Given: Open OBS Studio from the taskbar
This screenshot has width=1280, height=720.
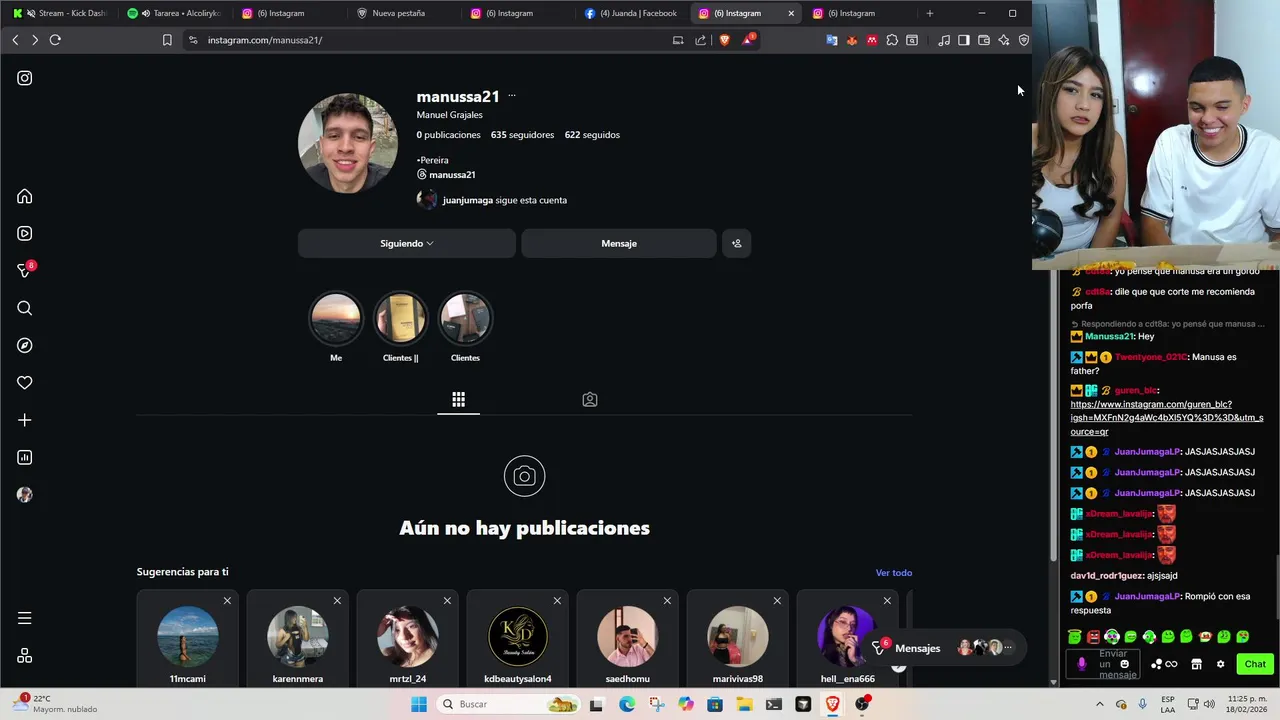Looking at the screenshot, I should click(x=862, y=704).
